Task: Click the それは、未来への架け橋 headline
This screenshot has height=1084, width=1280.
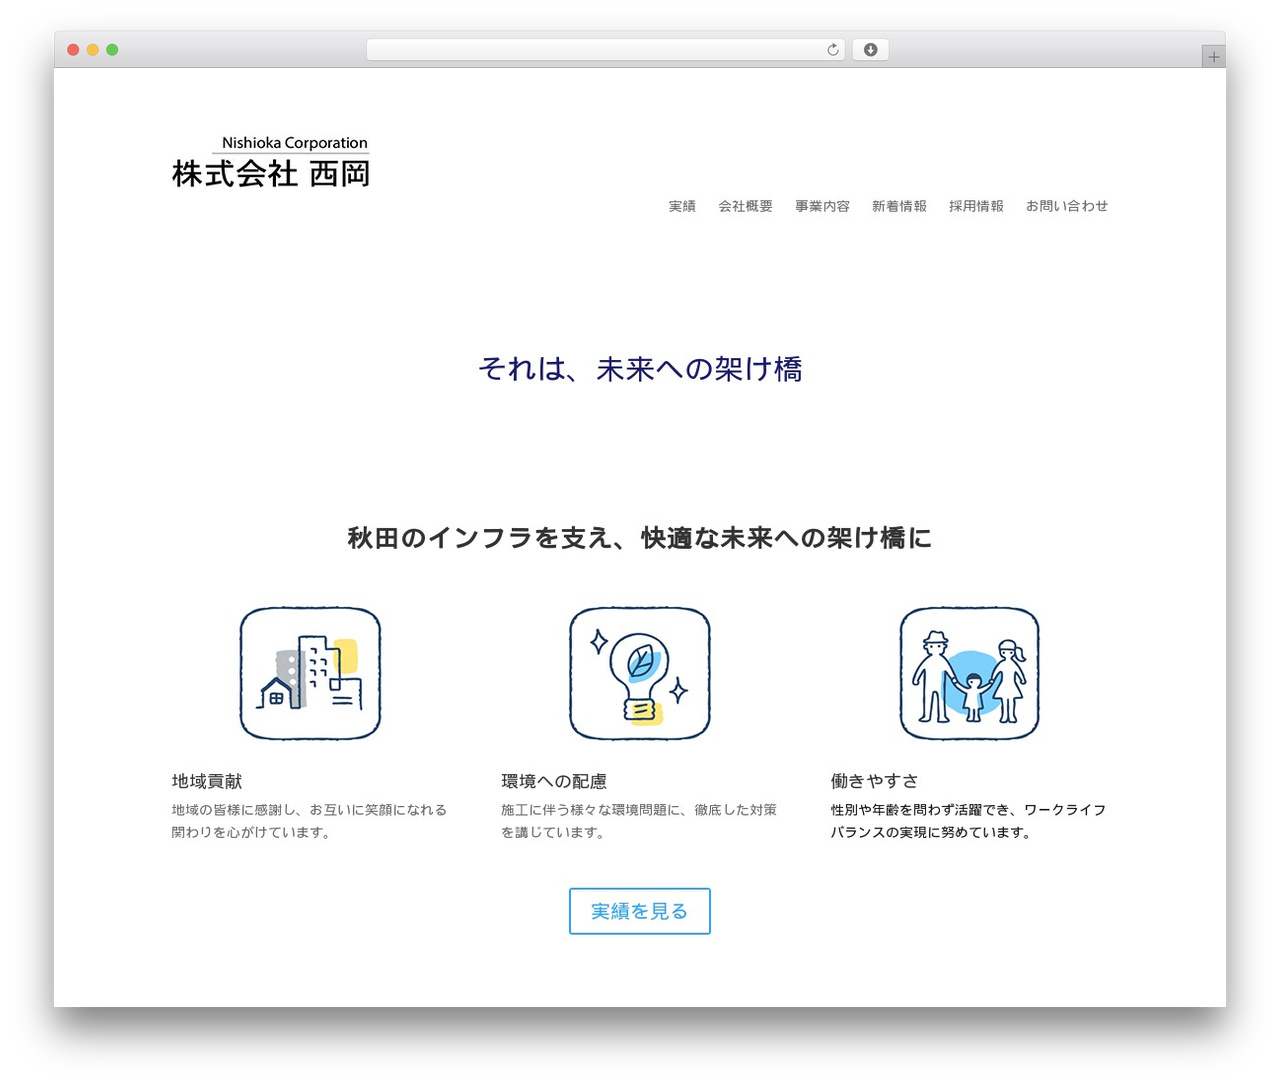Action: 640,369
